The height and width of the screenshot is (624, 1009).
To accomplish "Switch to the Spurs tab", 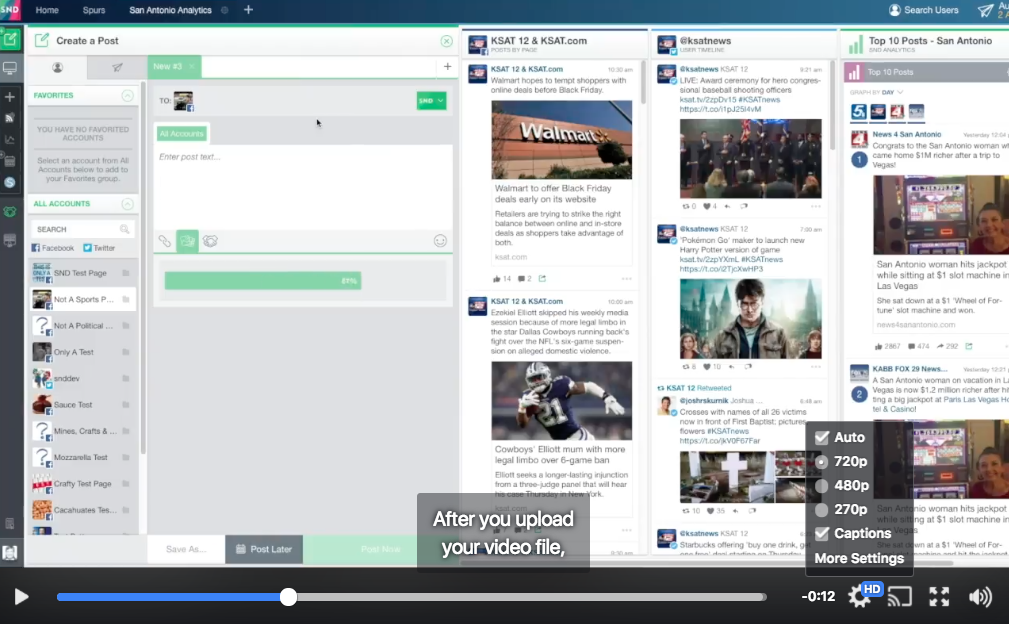I will coord(94,10).
